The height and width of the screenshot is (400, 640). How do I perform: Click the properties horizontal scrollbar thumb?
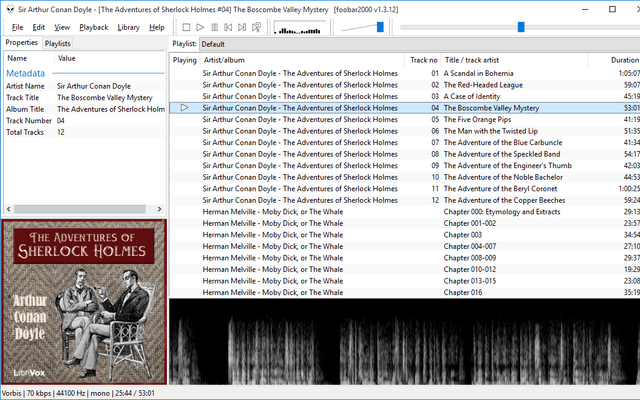(80, 209)
